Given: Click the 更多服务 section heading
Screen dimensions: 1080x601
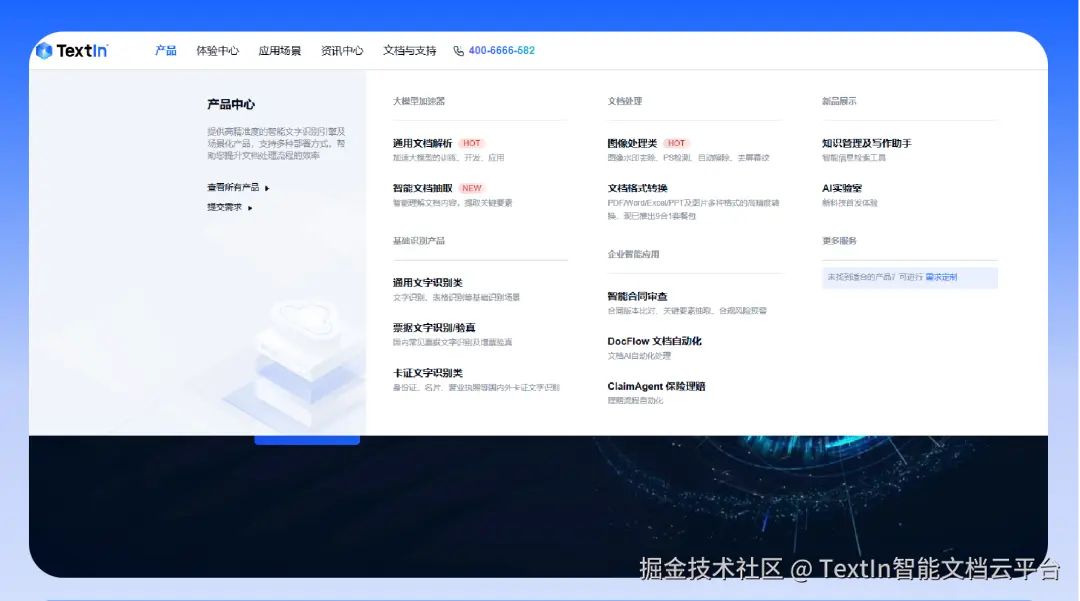Looking at the screenshot, I should 839,241.
